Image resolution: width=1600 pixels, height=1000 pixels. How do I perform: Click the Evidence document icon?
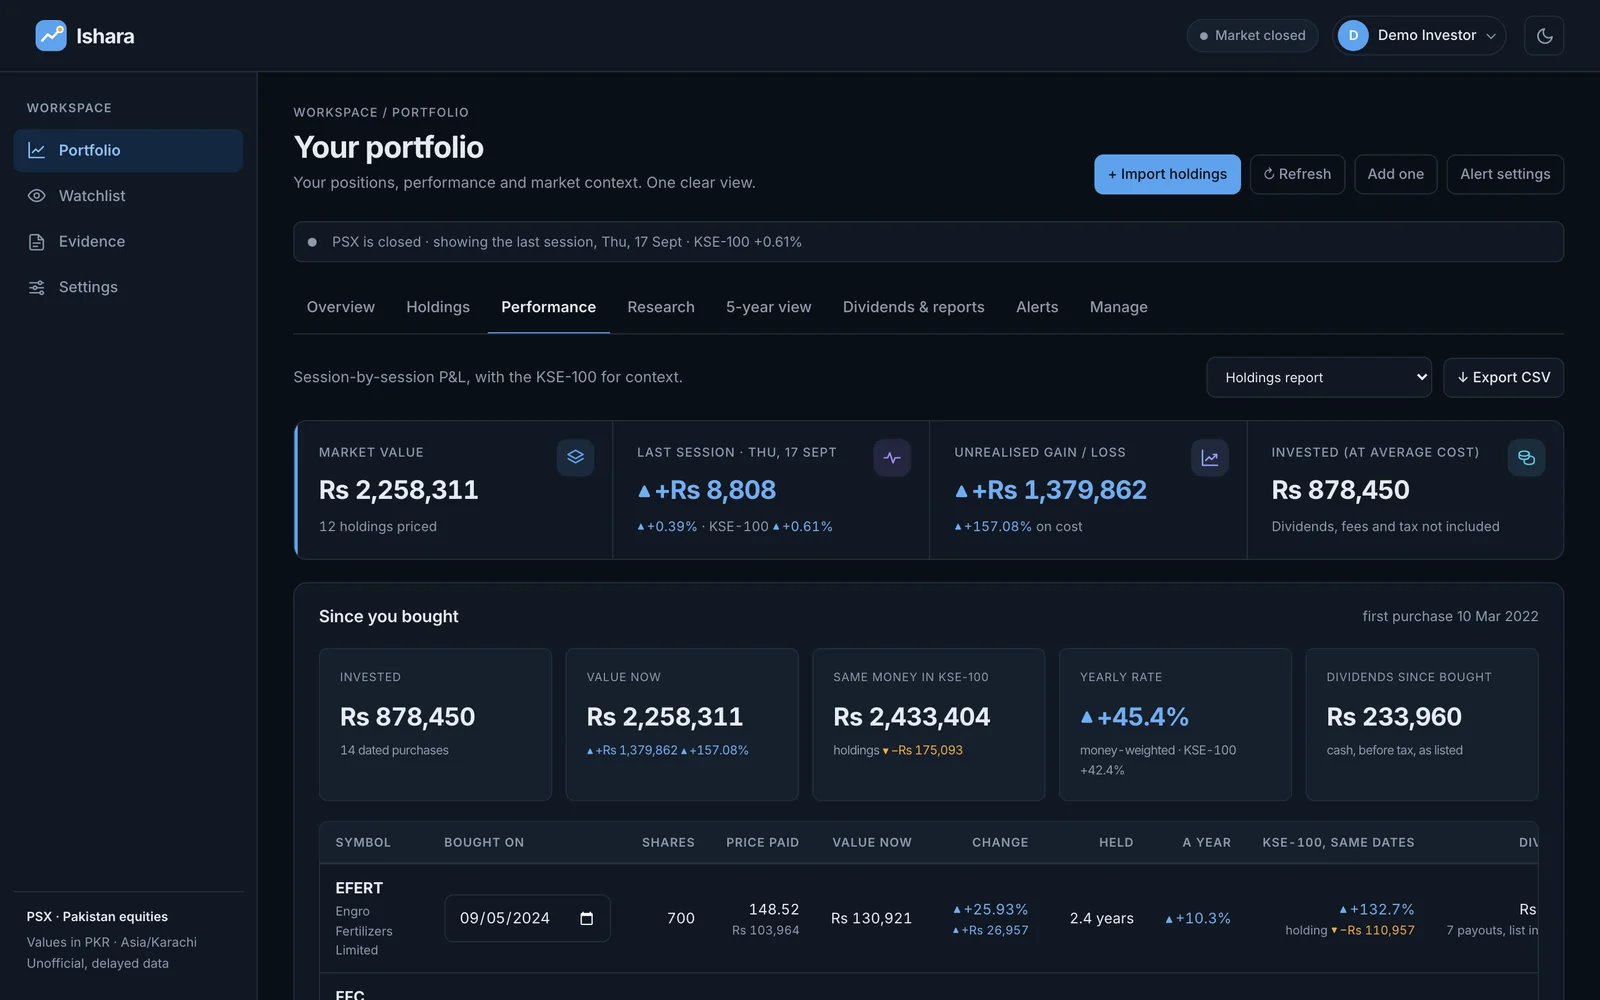pyautogui.click(x=37, y=242)
